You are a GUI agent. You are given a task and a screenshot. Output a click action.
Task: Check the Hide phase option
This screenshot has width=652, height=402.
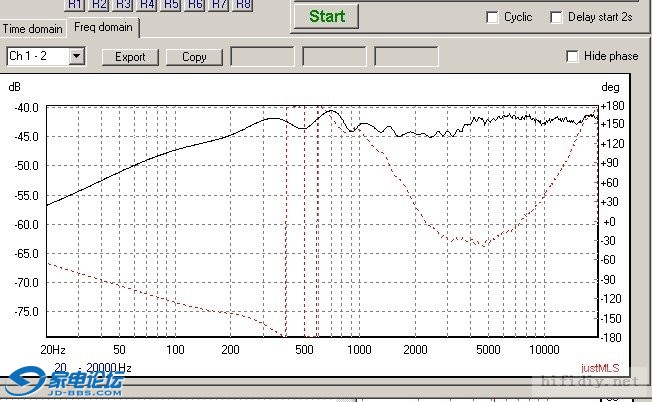pos(573,56)
